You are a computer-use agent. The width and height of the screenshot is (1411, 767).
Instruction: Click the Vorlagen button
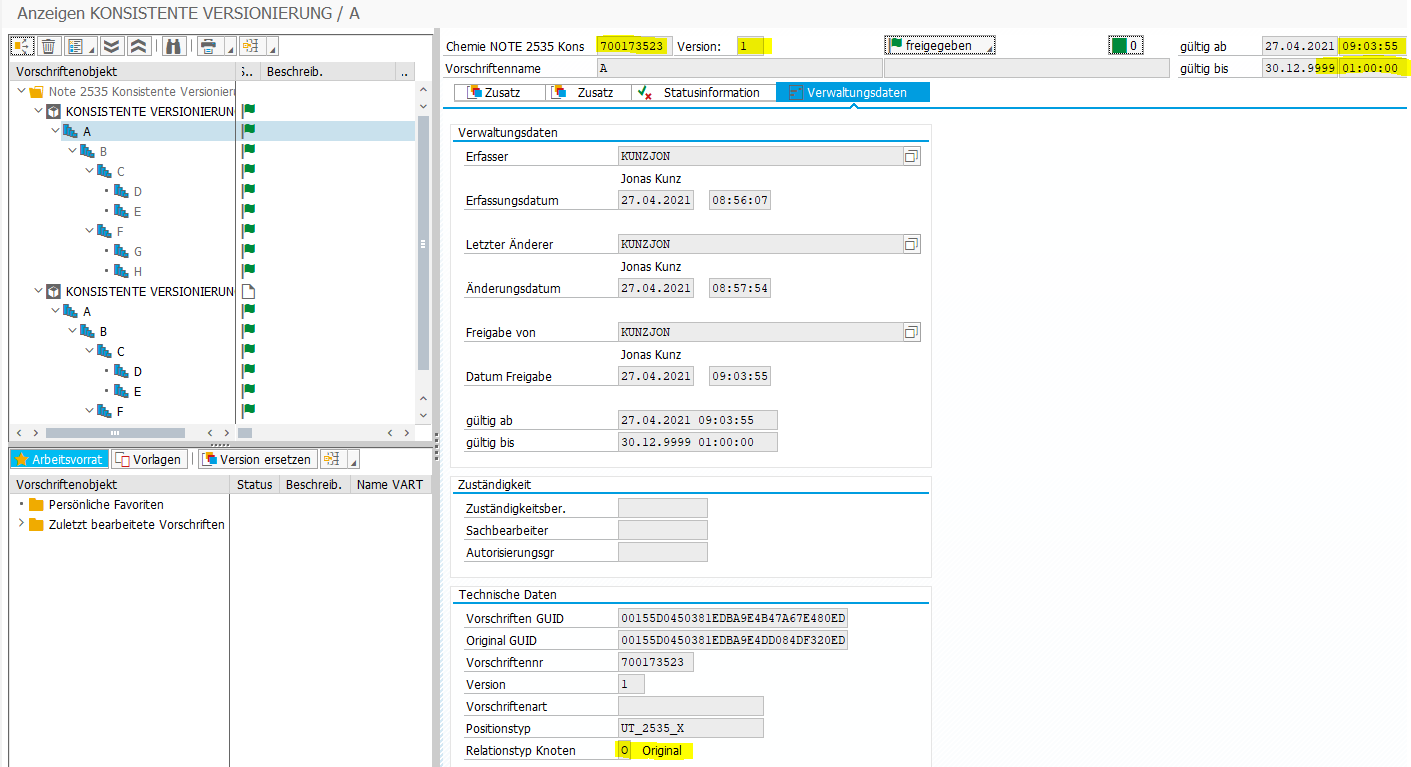(x=149, y=459)
